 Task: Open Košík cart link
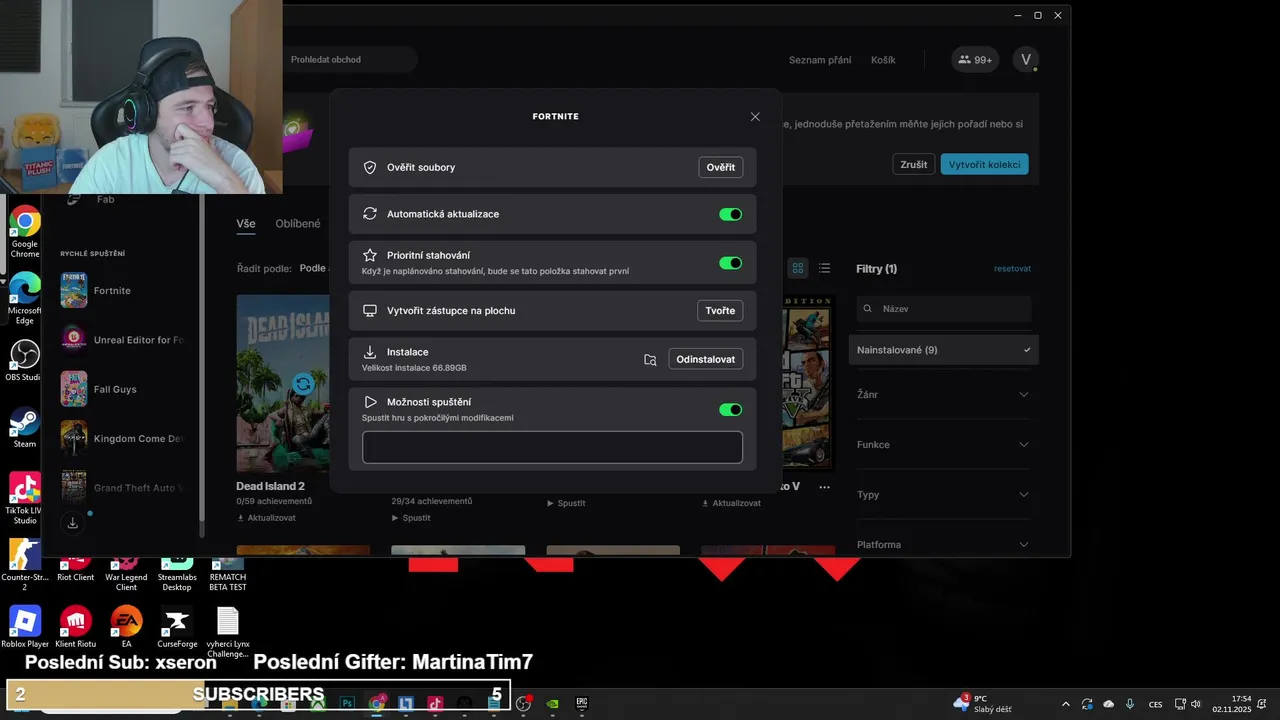(883, 60)
